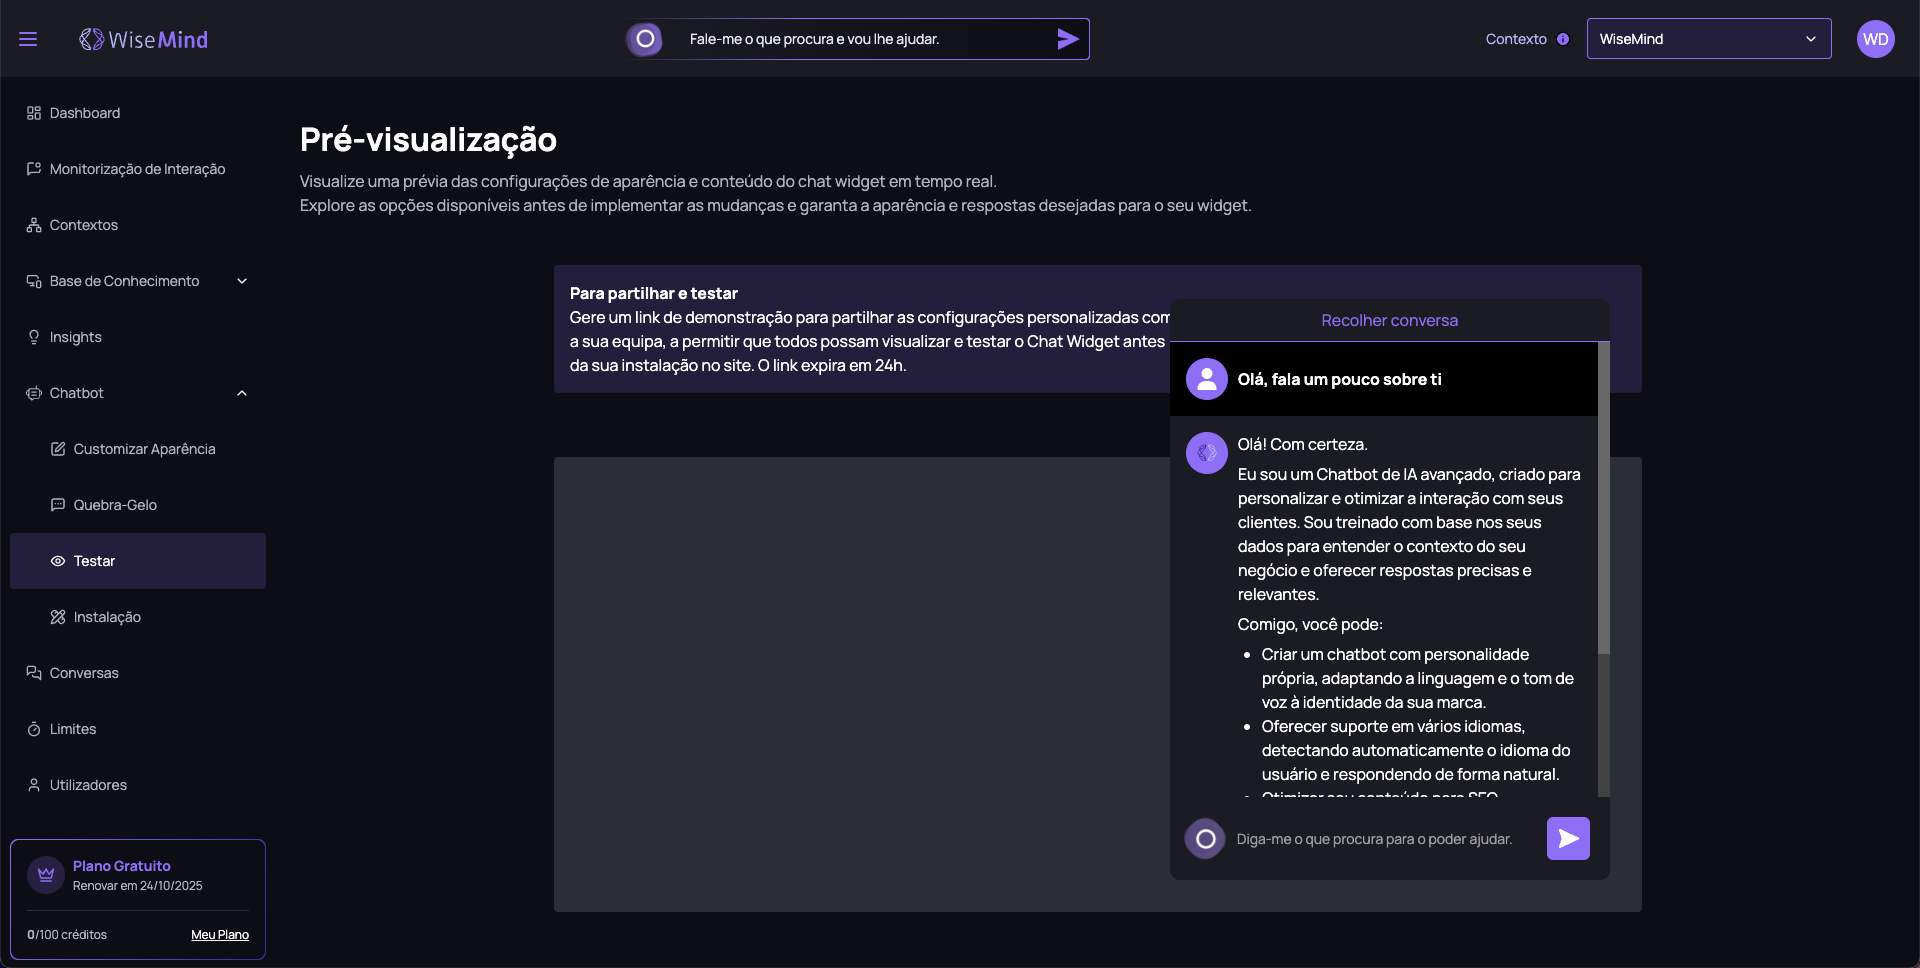
Task: Open the Insights section
Action: point(76,337)
